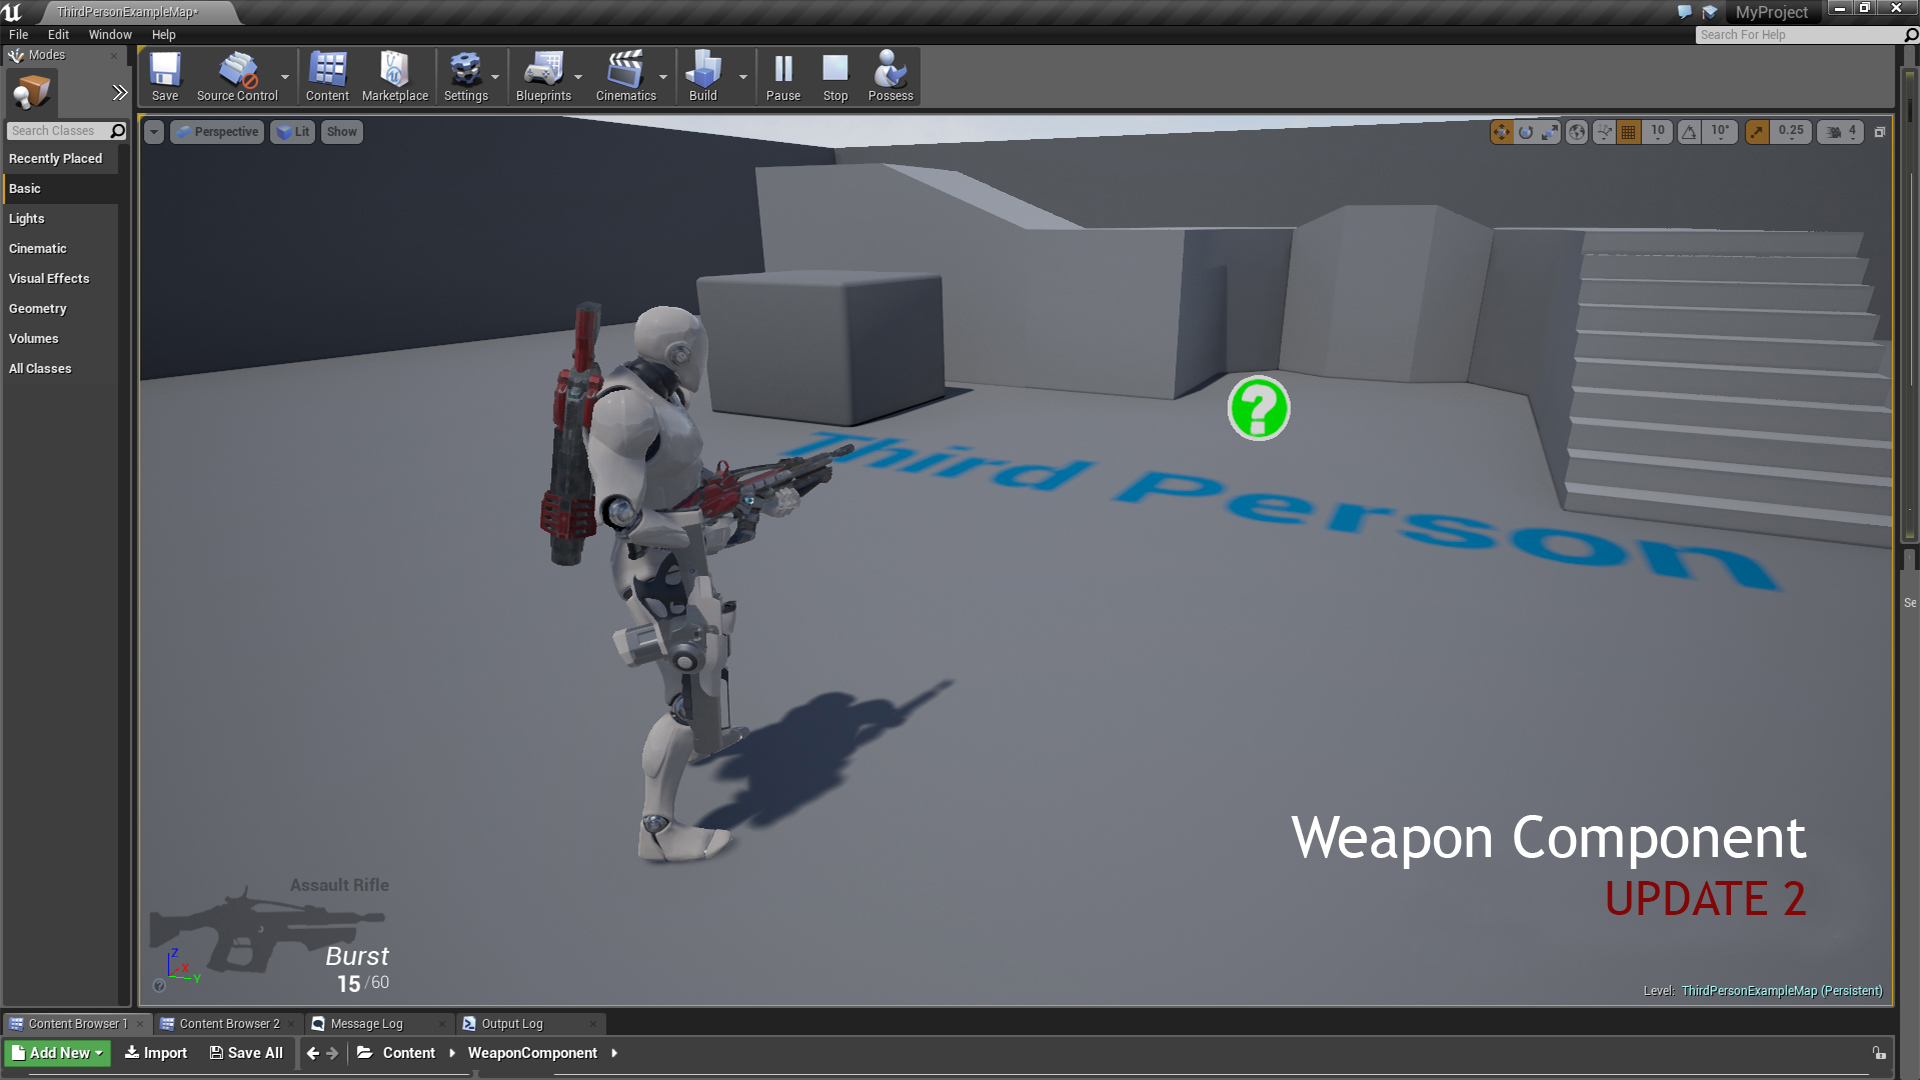Toggle snap to grid in the viewport

pyautogui.click(x=1627, y=131)
